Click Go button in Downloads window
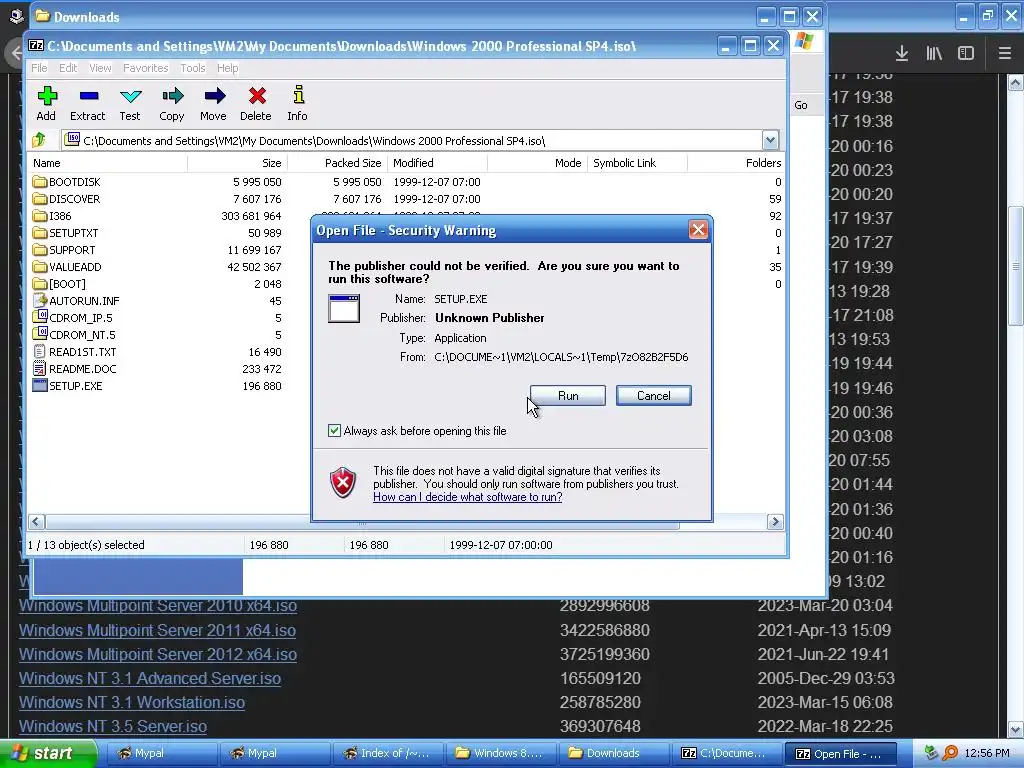Screen dimensions: 1024x768 click(x=801, y=105)
